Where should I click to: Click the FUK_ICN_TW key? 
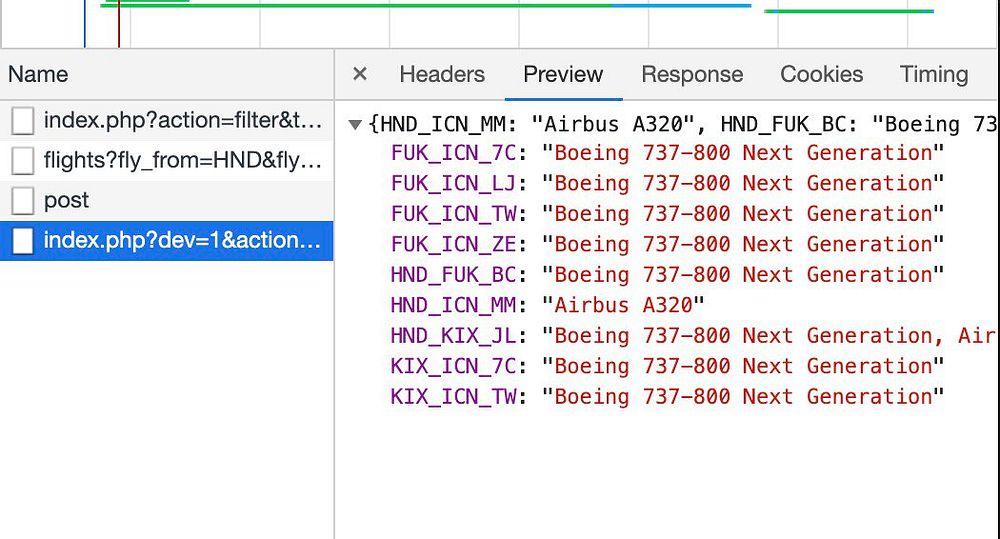click(x=453, y=214)
